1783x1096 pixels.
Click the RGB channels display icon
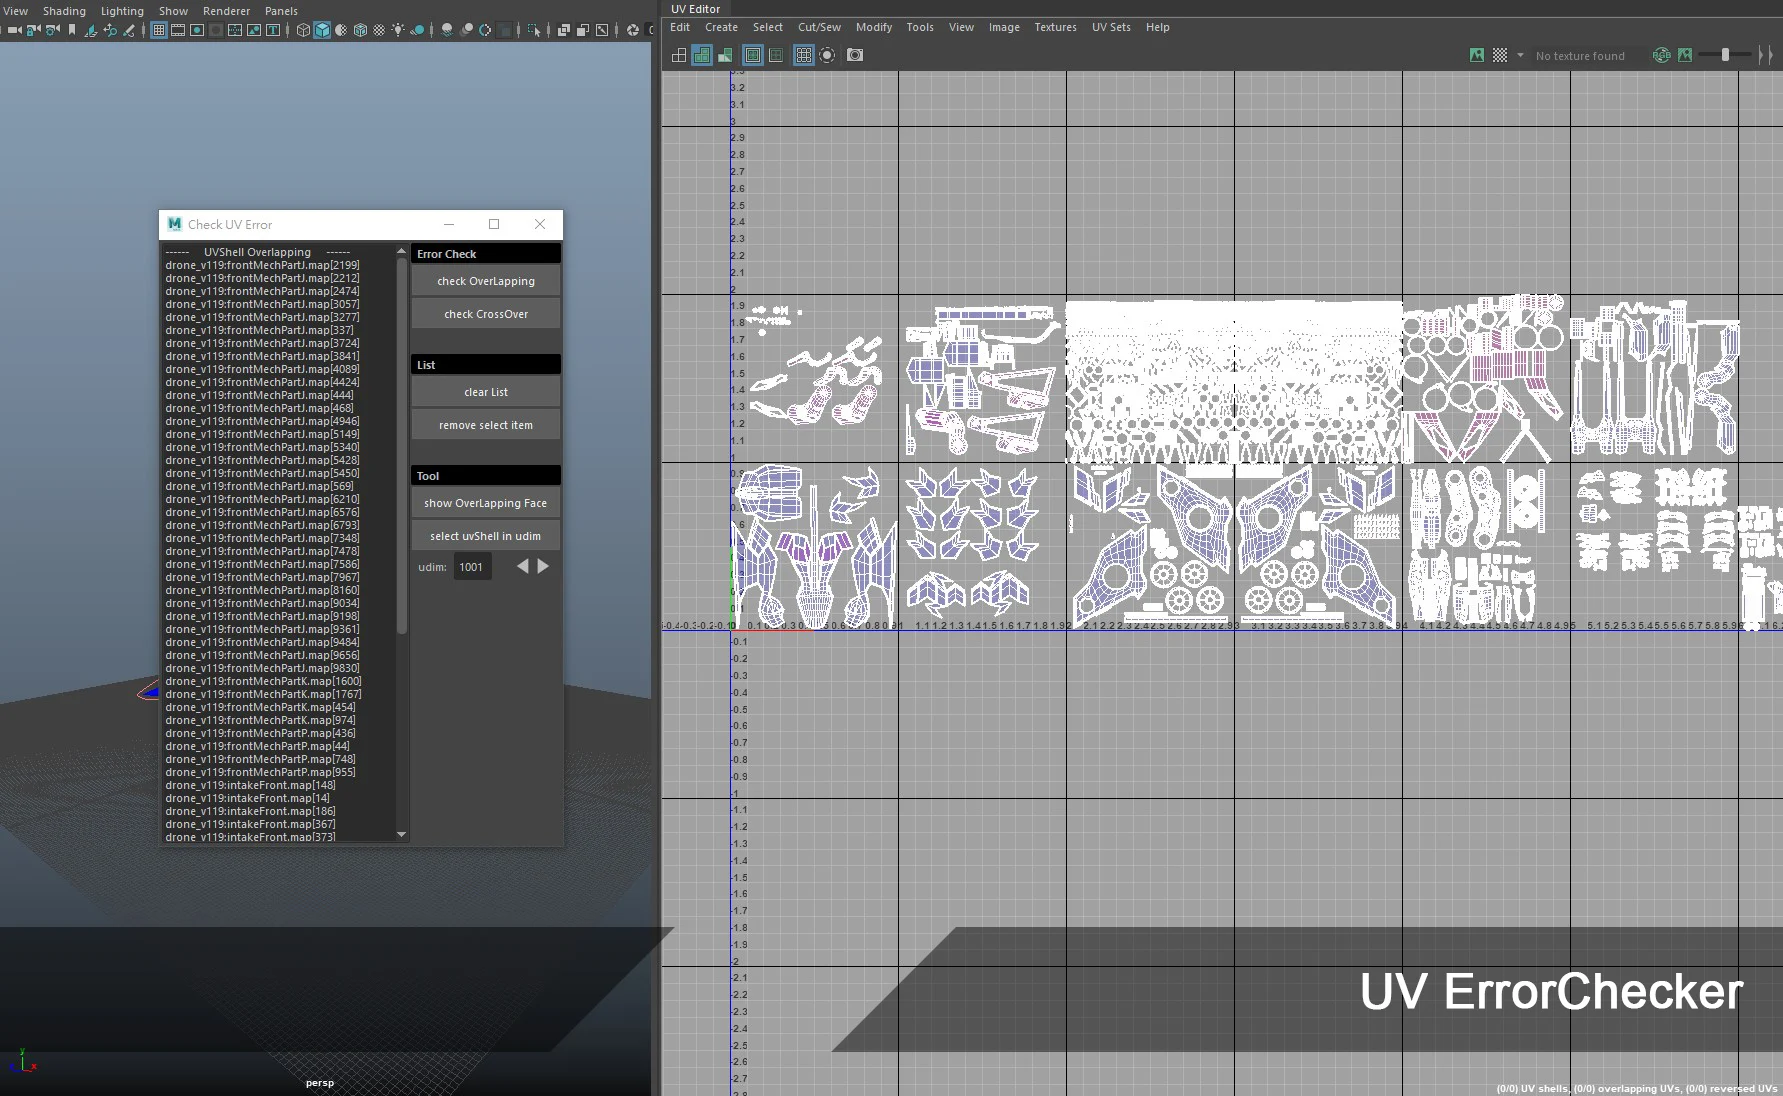1662,55
